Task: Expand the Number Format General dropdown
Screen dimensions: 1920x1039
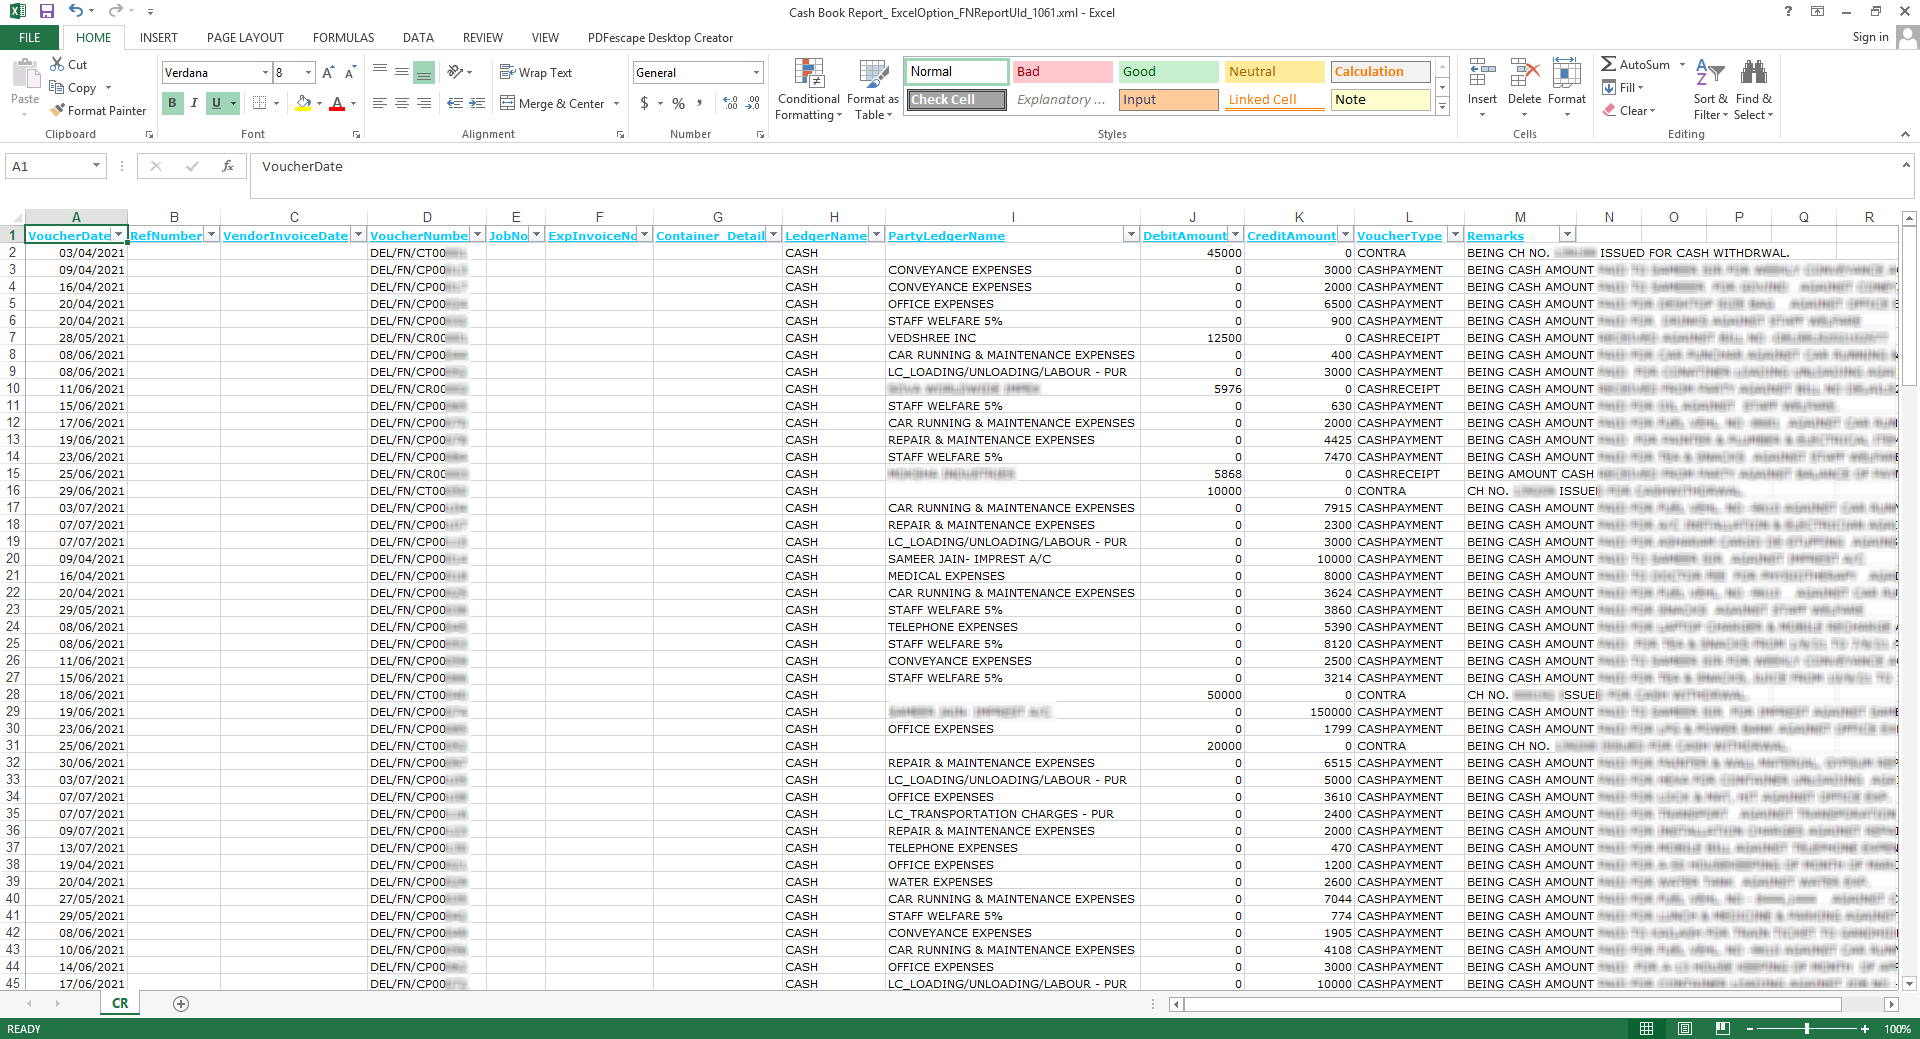Action: pos(756,73)
